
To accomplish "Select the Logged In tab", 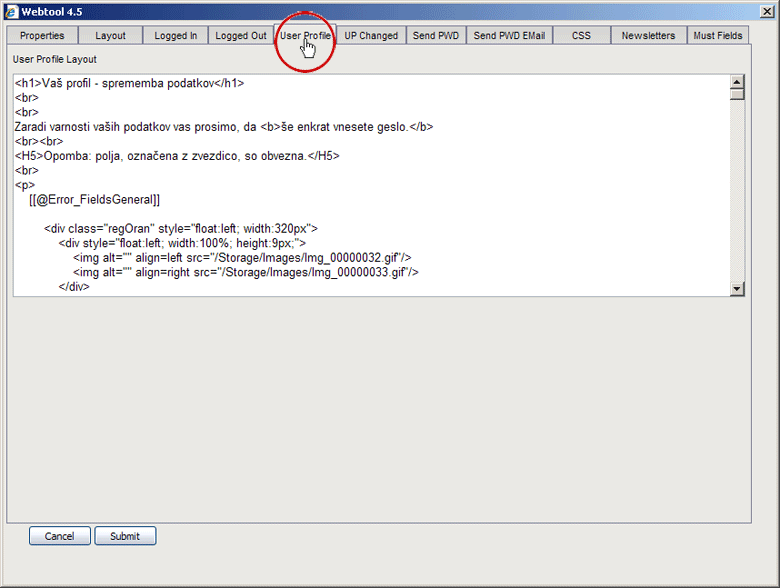I will pyautogui.click(x=176, y=35).
